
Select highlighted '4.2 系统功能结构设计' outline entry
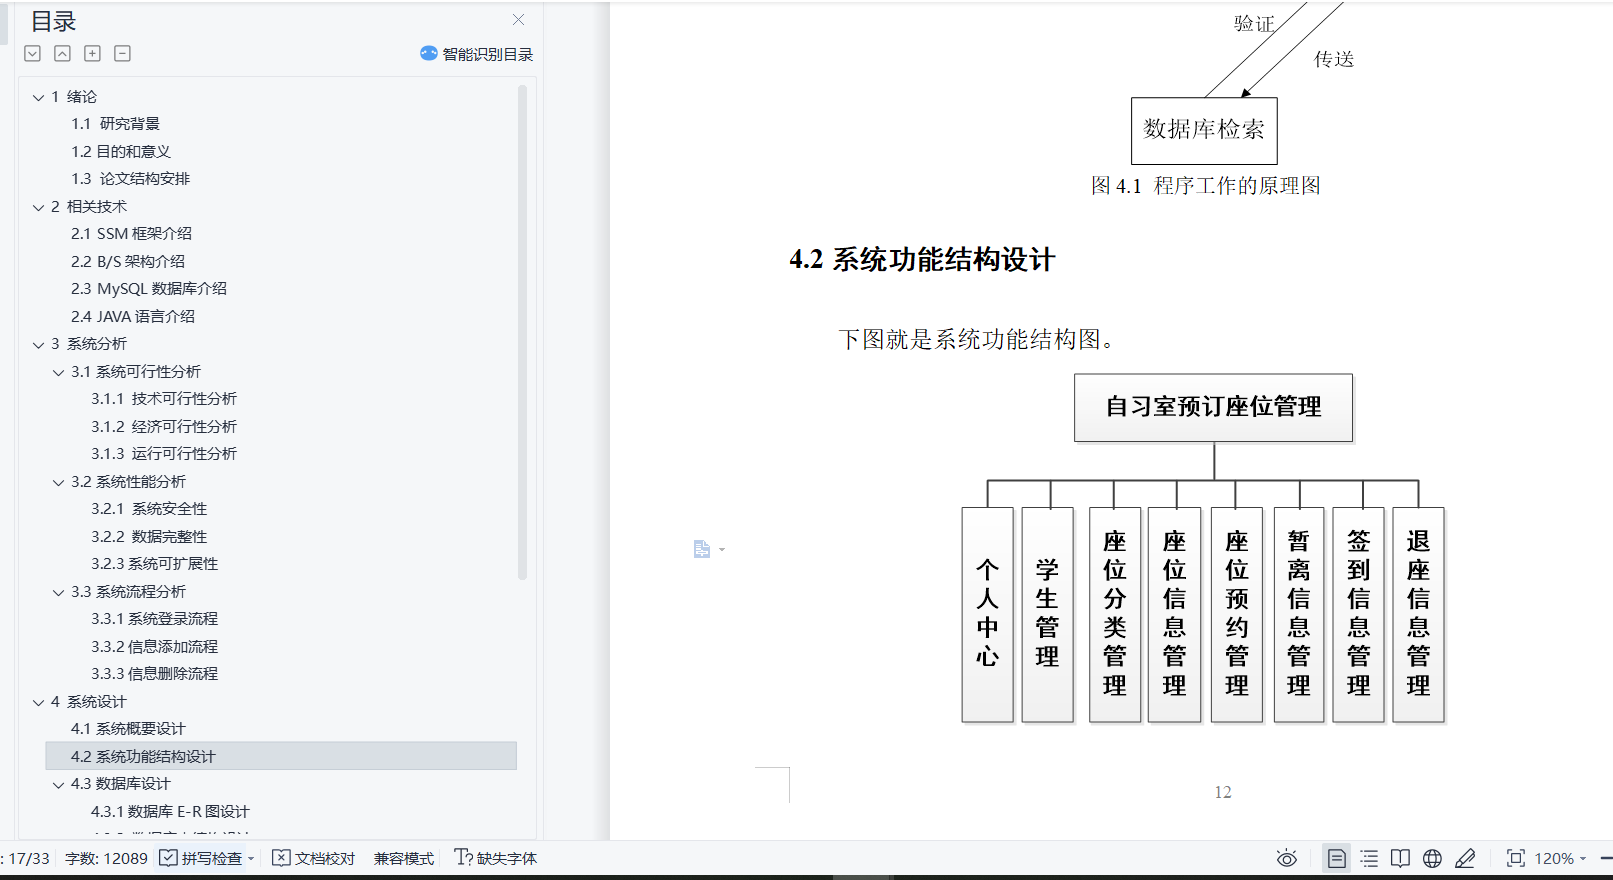point(281,756)
